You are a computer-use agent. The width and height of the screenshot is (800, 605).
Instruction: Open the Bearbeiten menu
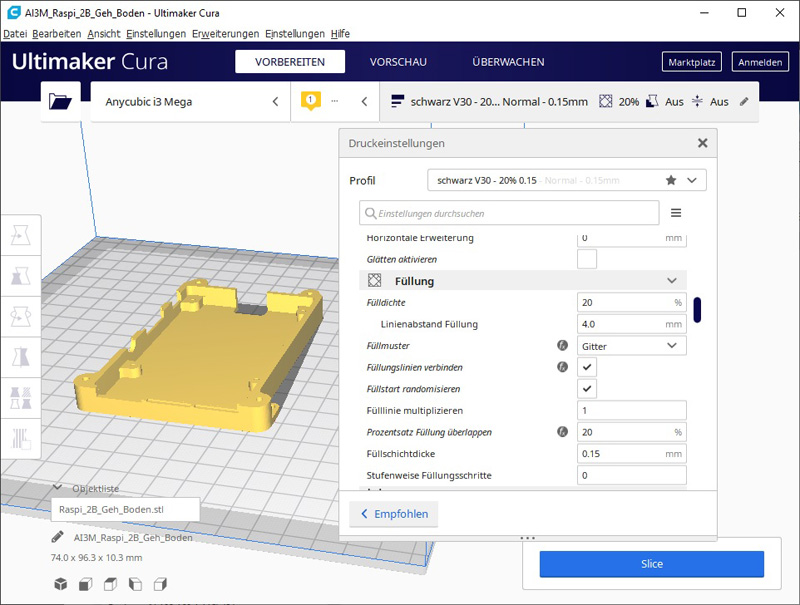click(x=57, y=34)
